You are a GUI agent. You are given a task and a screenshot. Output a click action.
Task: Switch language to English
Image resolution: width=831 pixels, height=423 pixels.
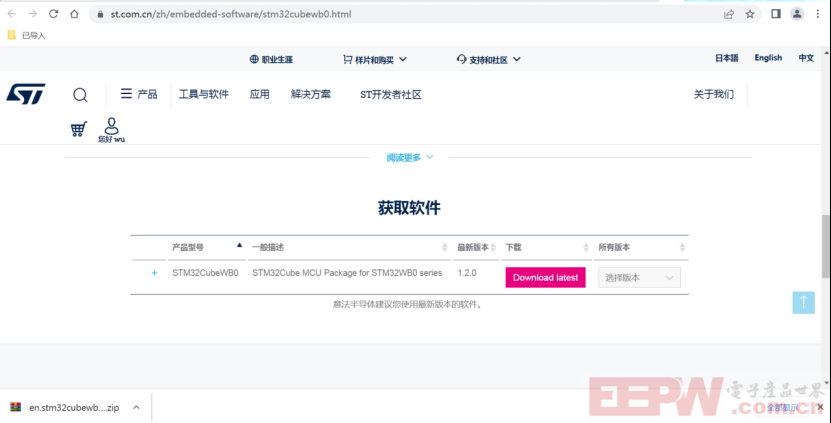(x=768, y=58)
